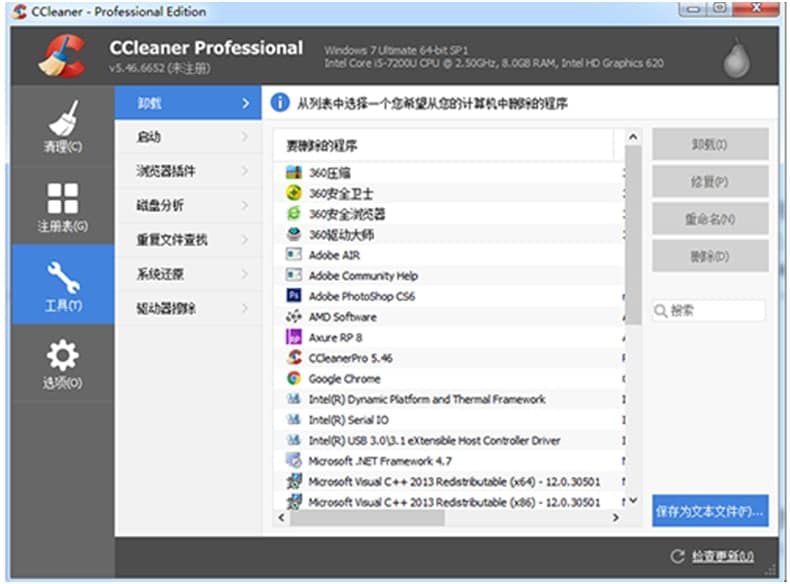Select Intel(R) Dynamic Platform entry icon
The image size is (790, 584).
(294, 399)
